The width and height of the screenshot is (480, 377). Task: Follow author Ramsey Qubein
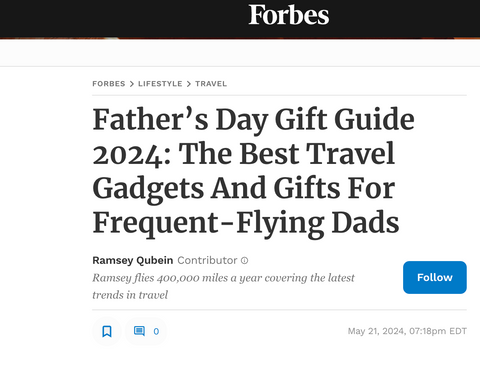(435, 277)
